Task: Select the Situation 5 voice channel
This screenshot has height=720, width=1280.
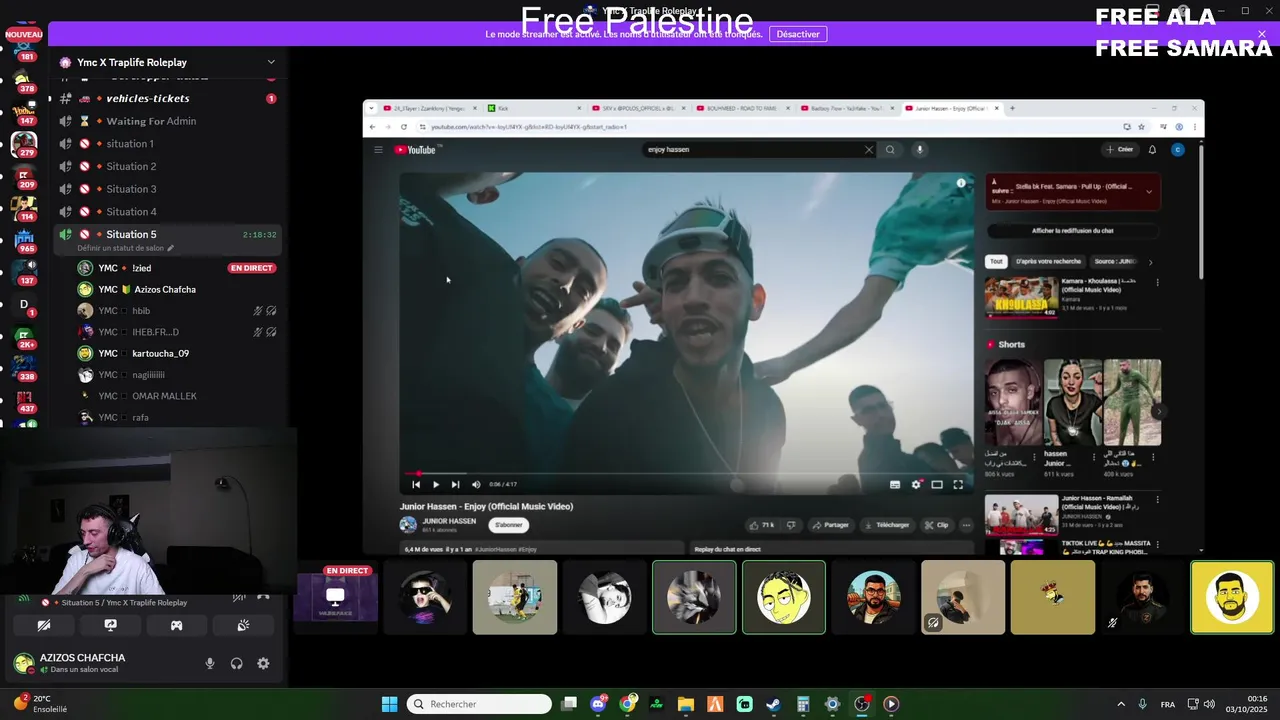Action: pos(168,234)
